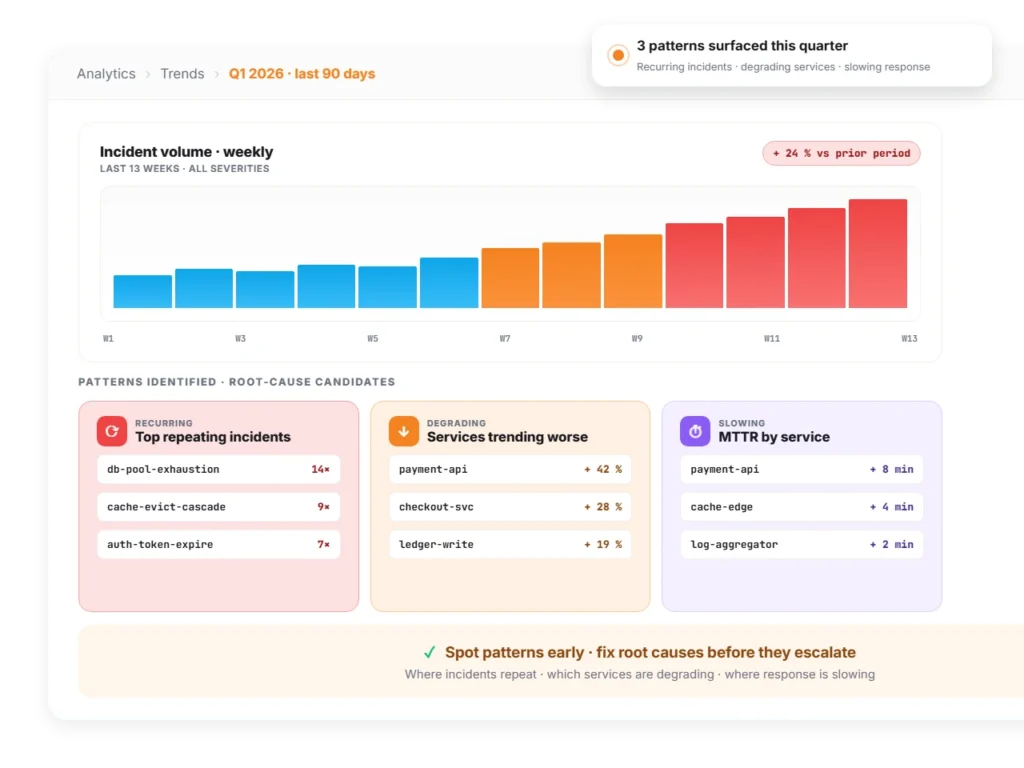Viewport: 1024px width, 768px height.
Task: Select the W7 orange bar
Action: coord(510,278)
